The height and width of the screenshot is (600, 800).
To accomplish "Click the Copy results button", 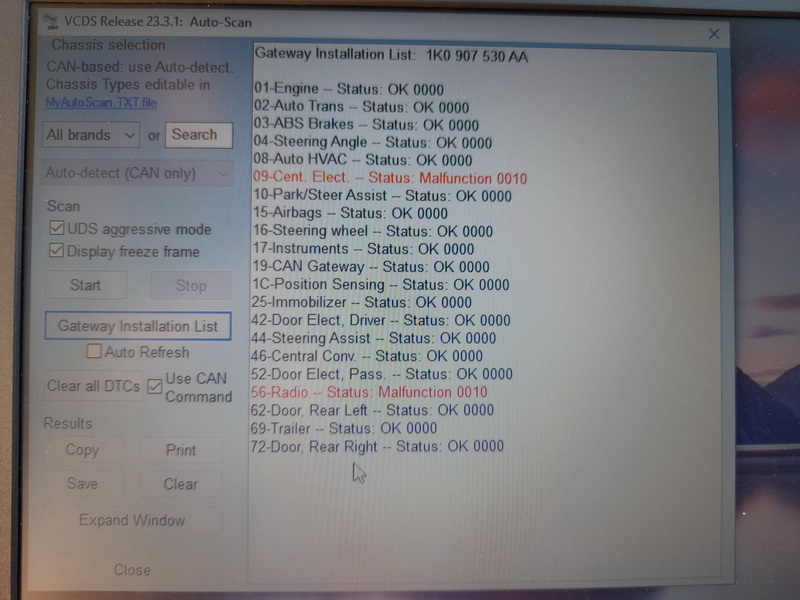I will (x=83, y=450).
